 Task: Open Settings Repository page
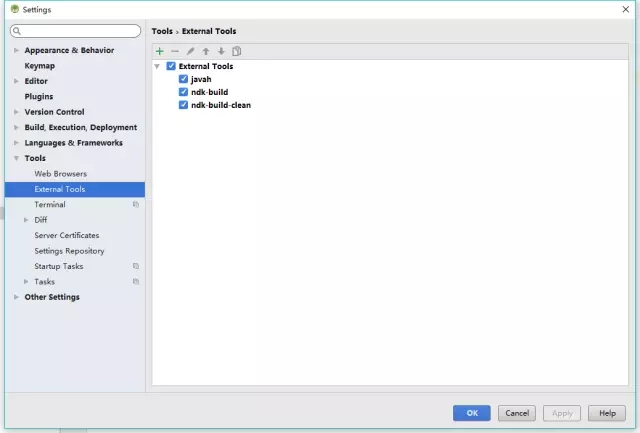coord(69,251)
